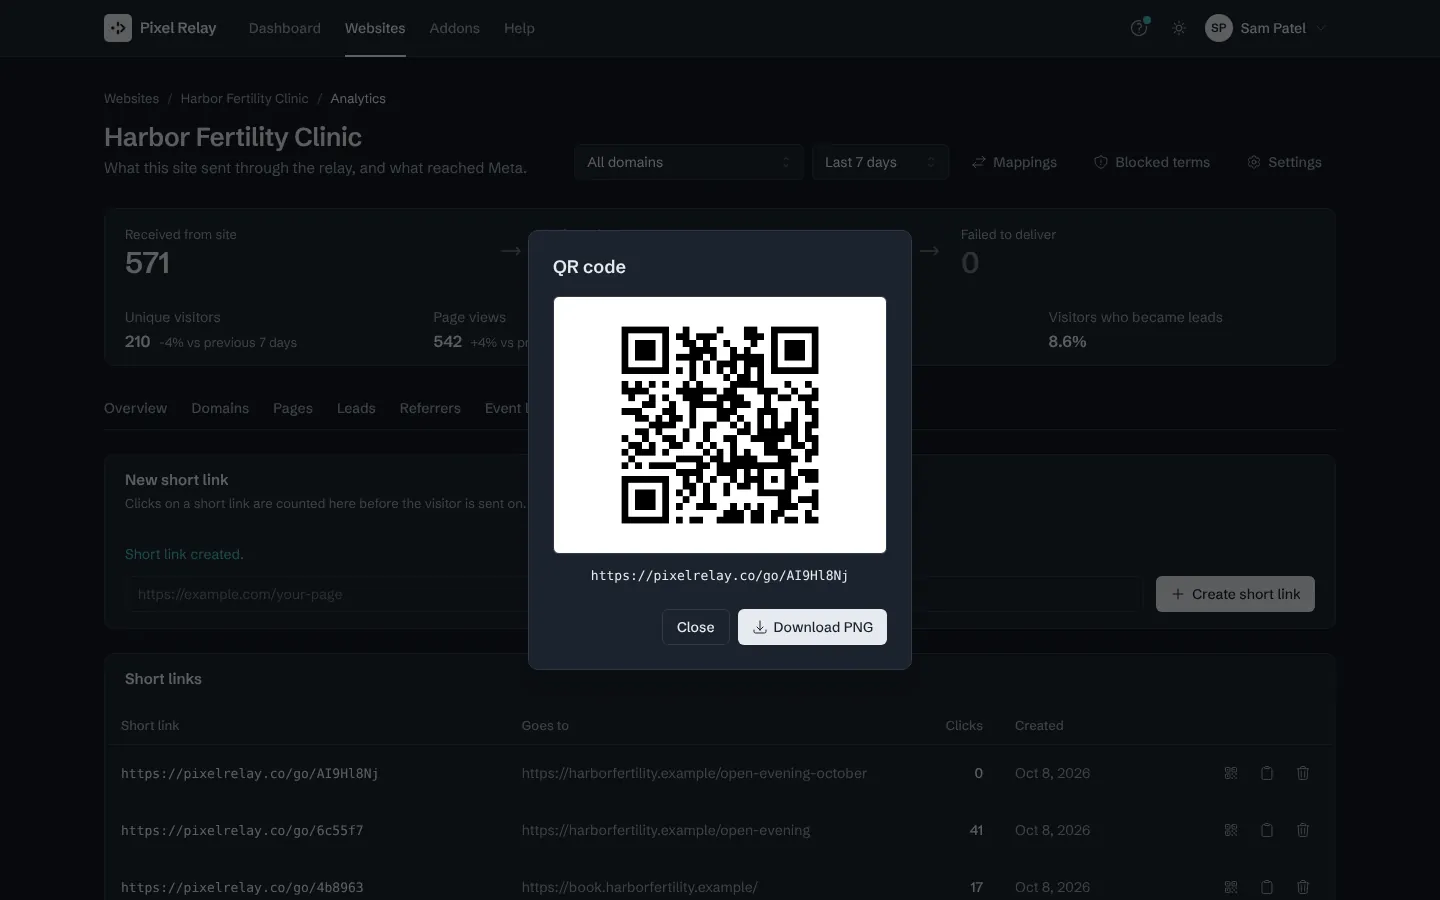Image resolution: width=1440 pixels, height=900 pixels.
Task: Show QR code for the AI9Hl8Nj link
Action: point(1231,773)
